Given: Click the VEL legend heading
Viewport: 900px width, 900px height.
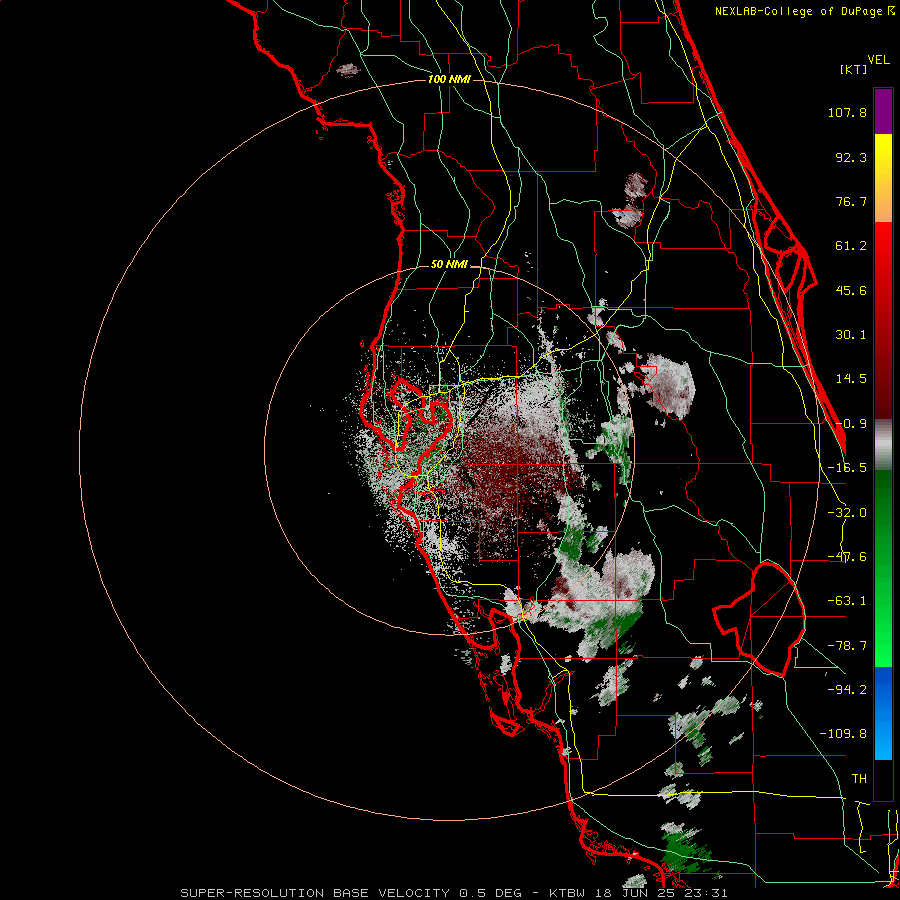Looking at the screenshot, I should 878,60.
